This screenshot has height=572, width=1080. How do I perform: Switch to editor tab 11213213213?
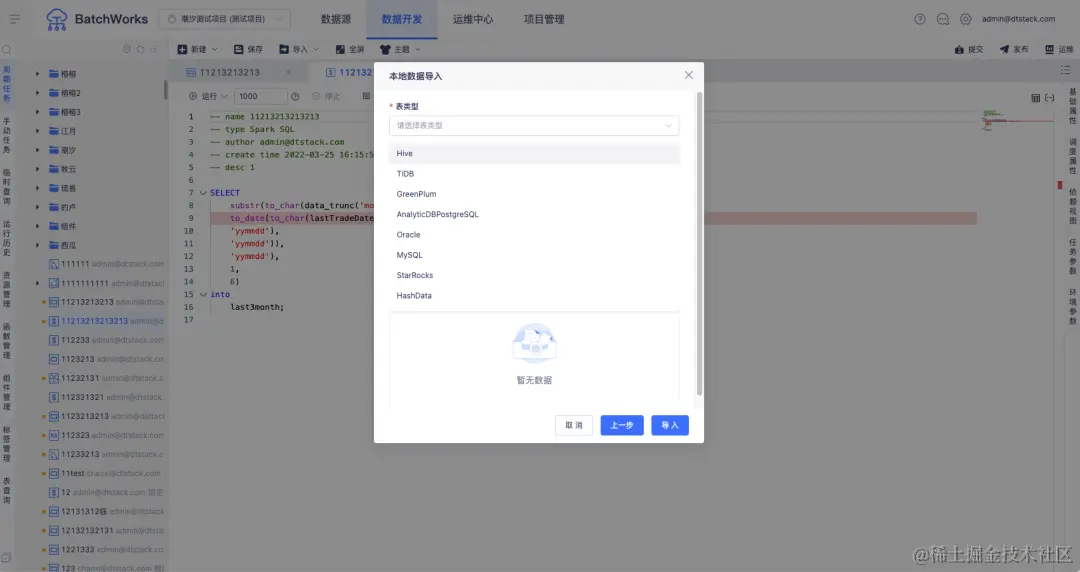pos(229,72)
